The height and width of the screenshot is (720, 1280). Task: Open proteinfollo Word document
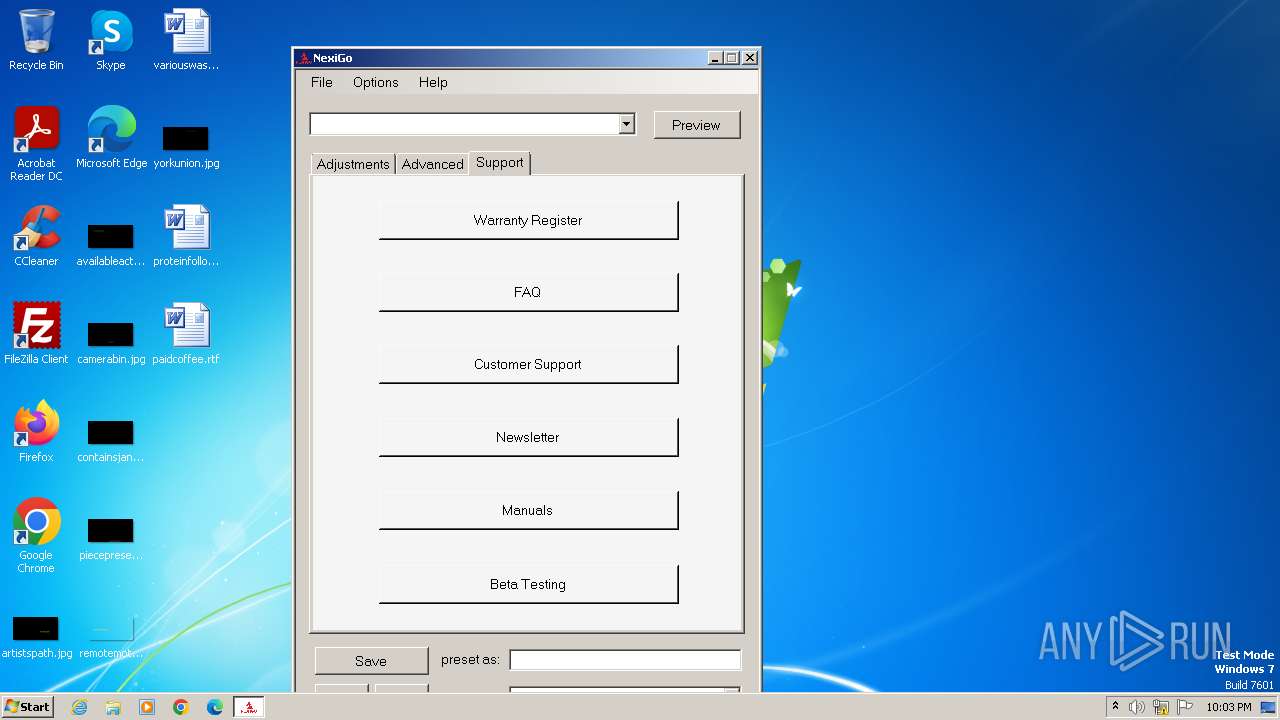pos(186,236)
